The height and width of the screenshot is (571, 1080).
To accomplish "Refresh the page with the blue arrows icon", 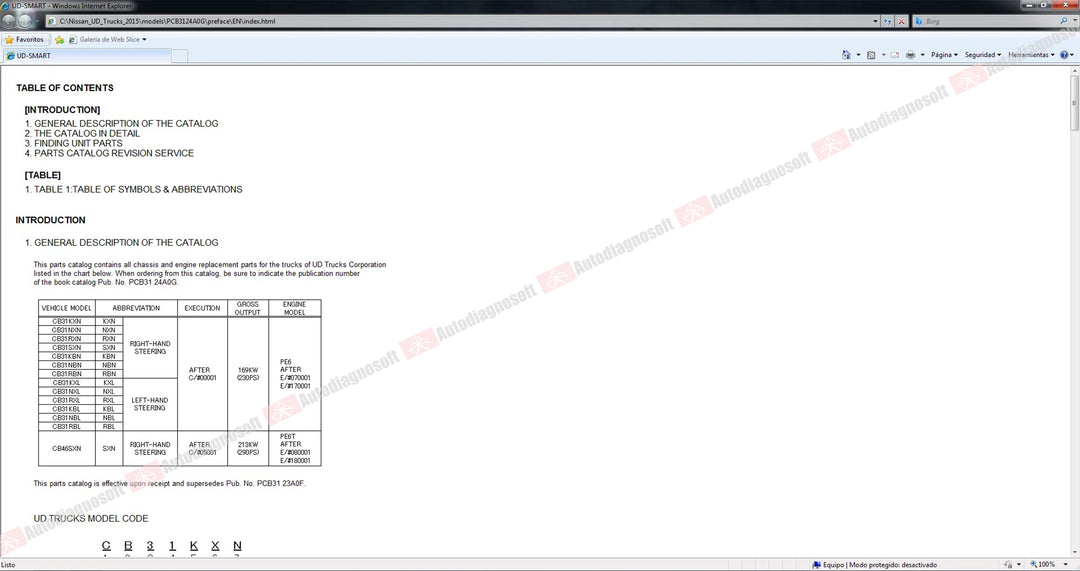I will pos(887,21).
